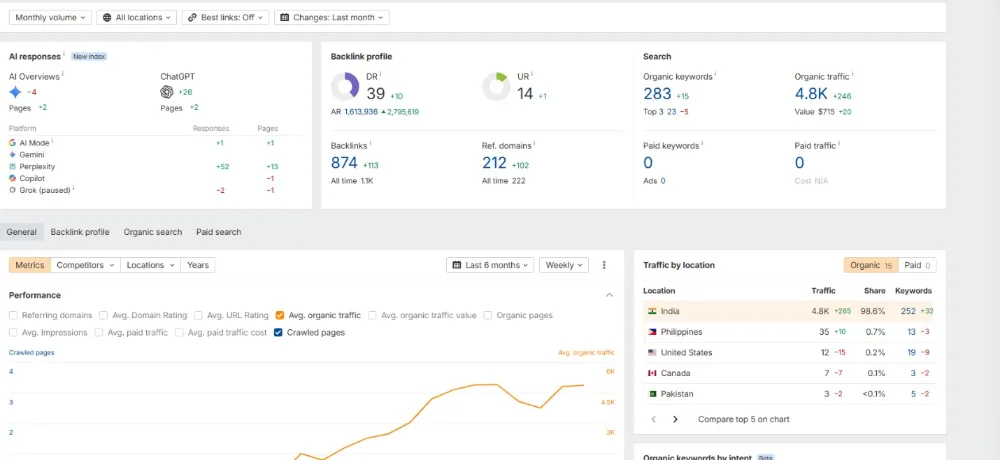Click the Copilot platform icon
Screen dimensions: 1000x460
[x=12, y=179]
